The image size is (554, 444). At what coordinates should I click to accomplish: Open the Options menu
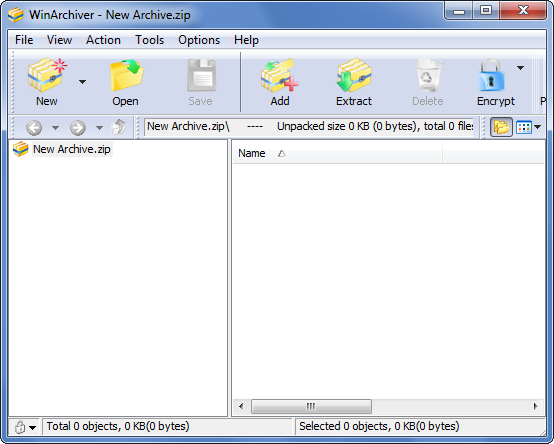click(x=199, y=40)
